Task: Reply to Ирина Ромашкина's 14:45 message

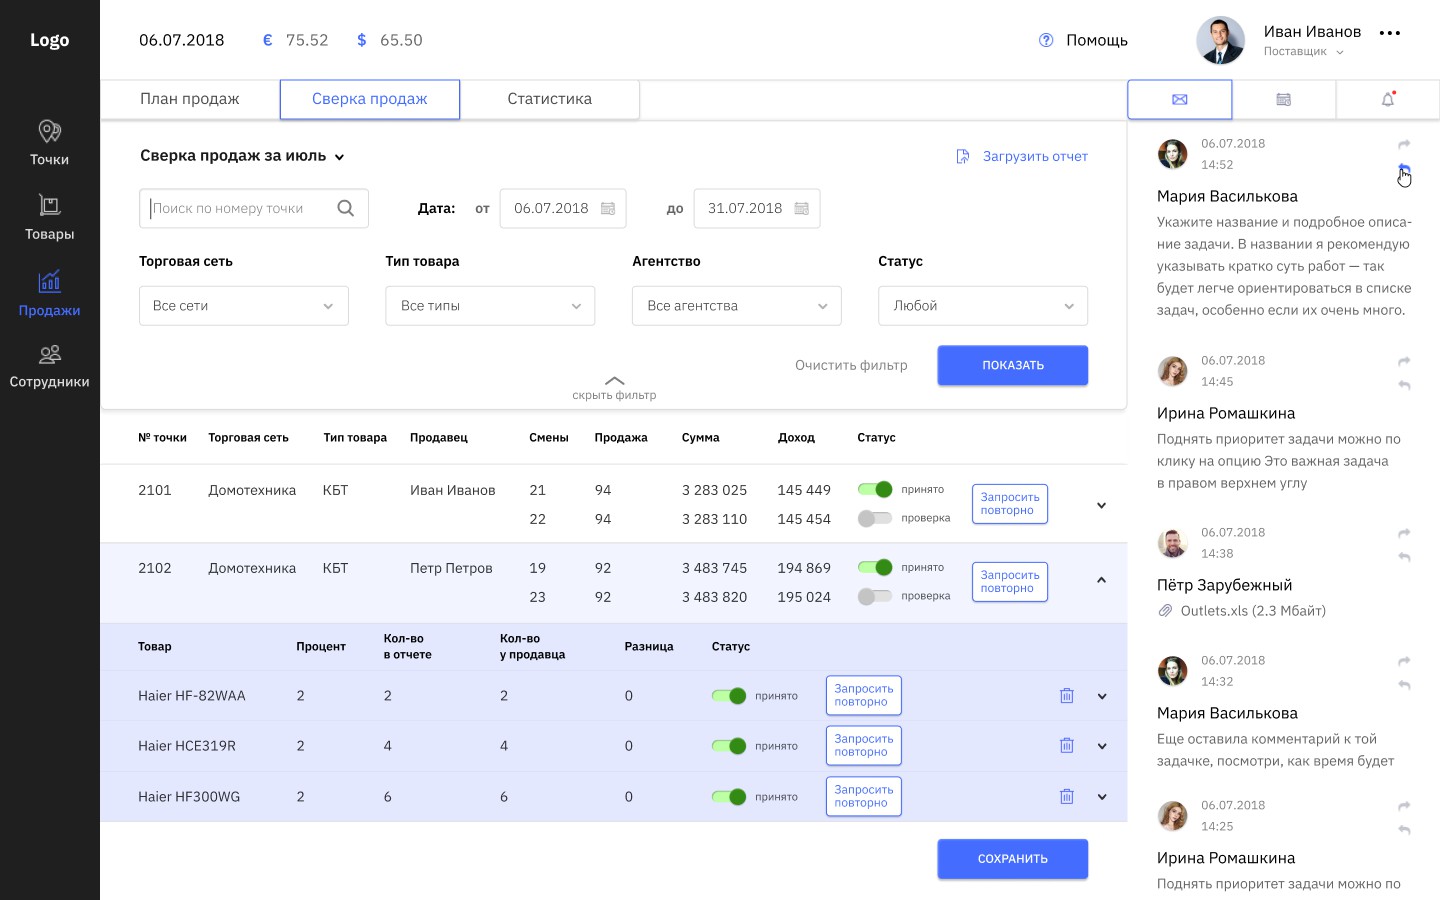Action: (x=1404, y=385)
